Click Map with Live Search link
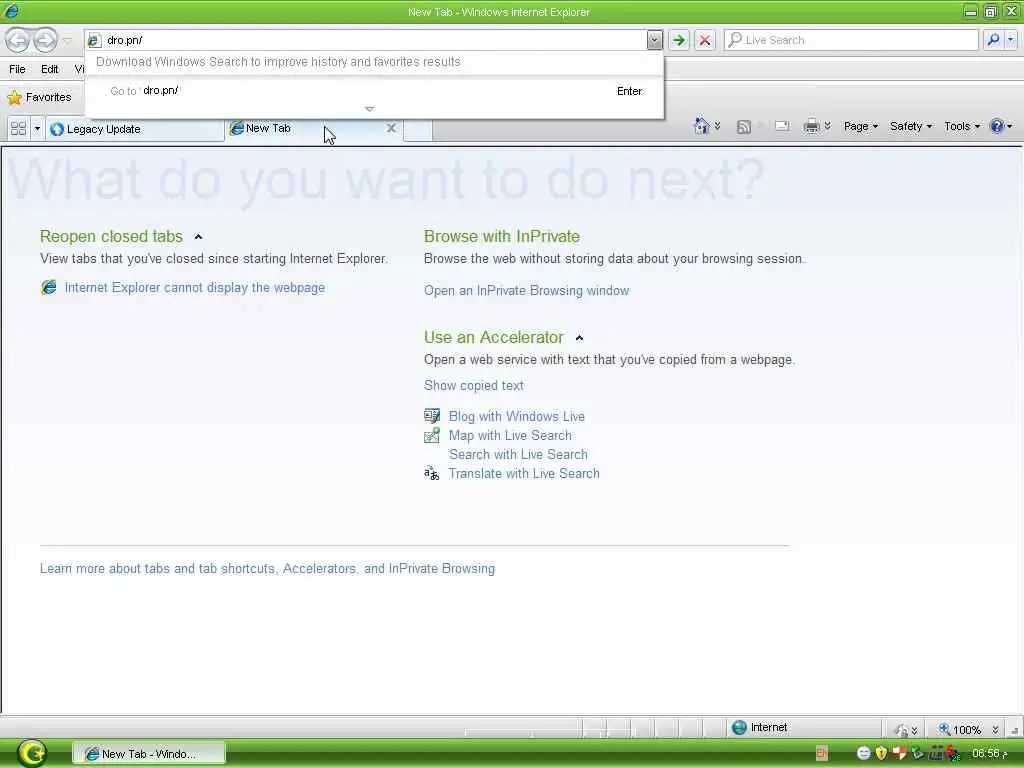This screenshot has height=768, width=1024. coord(510,436)
